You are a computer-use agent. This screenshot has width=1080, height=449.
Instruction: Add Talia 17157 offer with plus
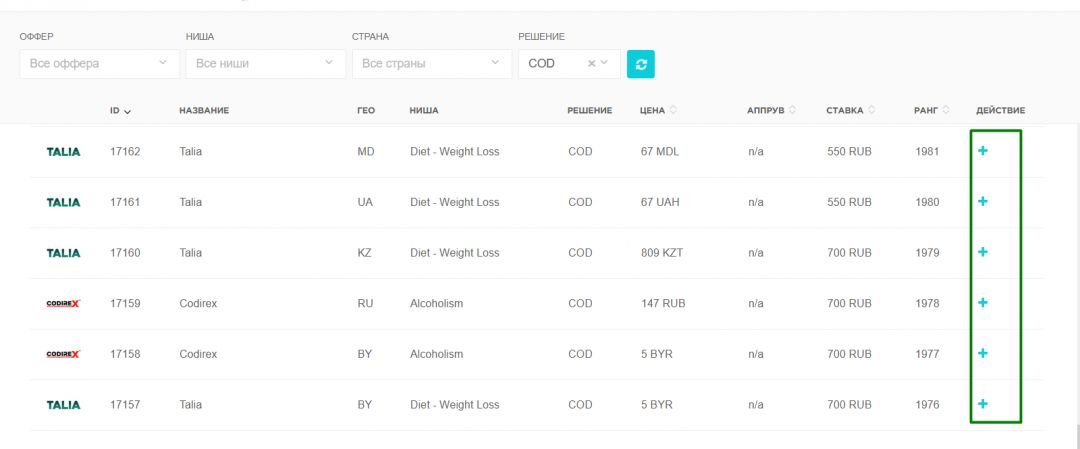[983, 404]
